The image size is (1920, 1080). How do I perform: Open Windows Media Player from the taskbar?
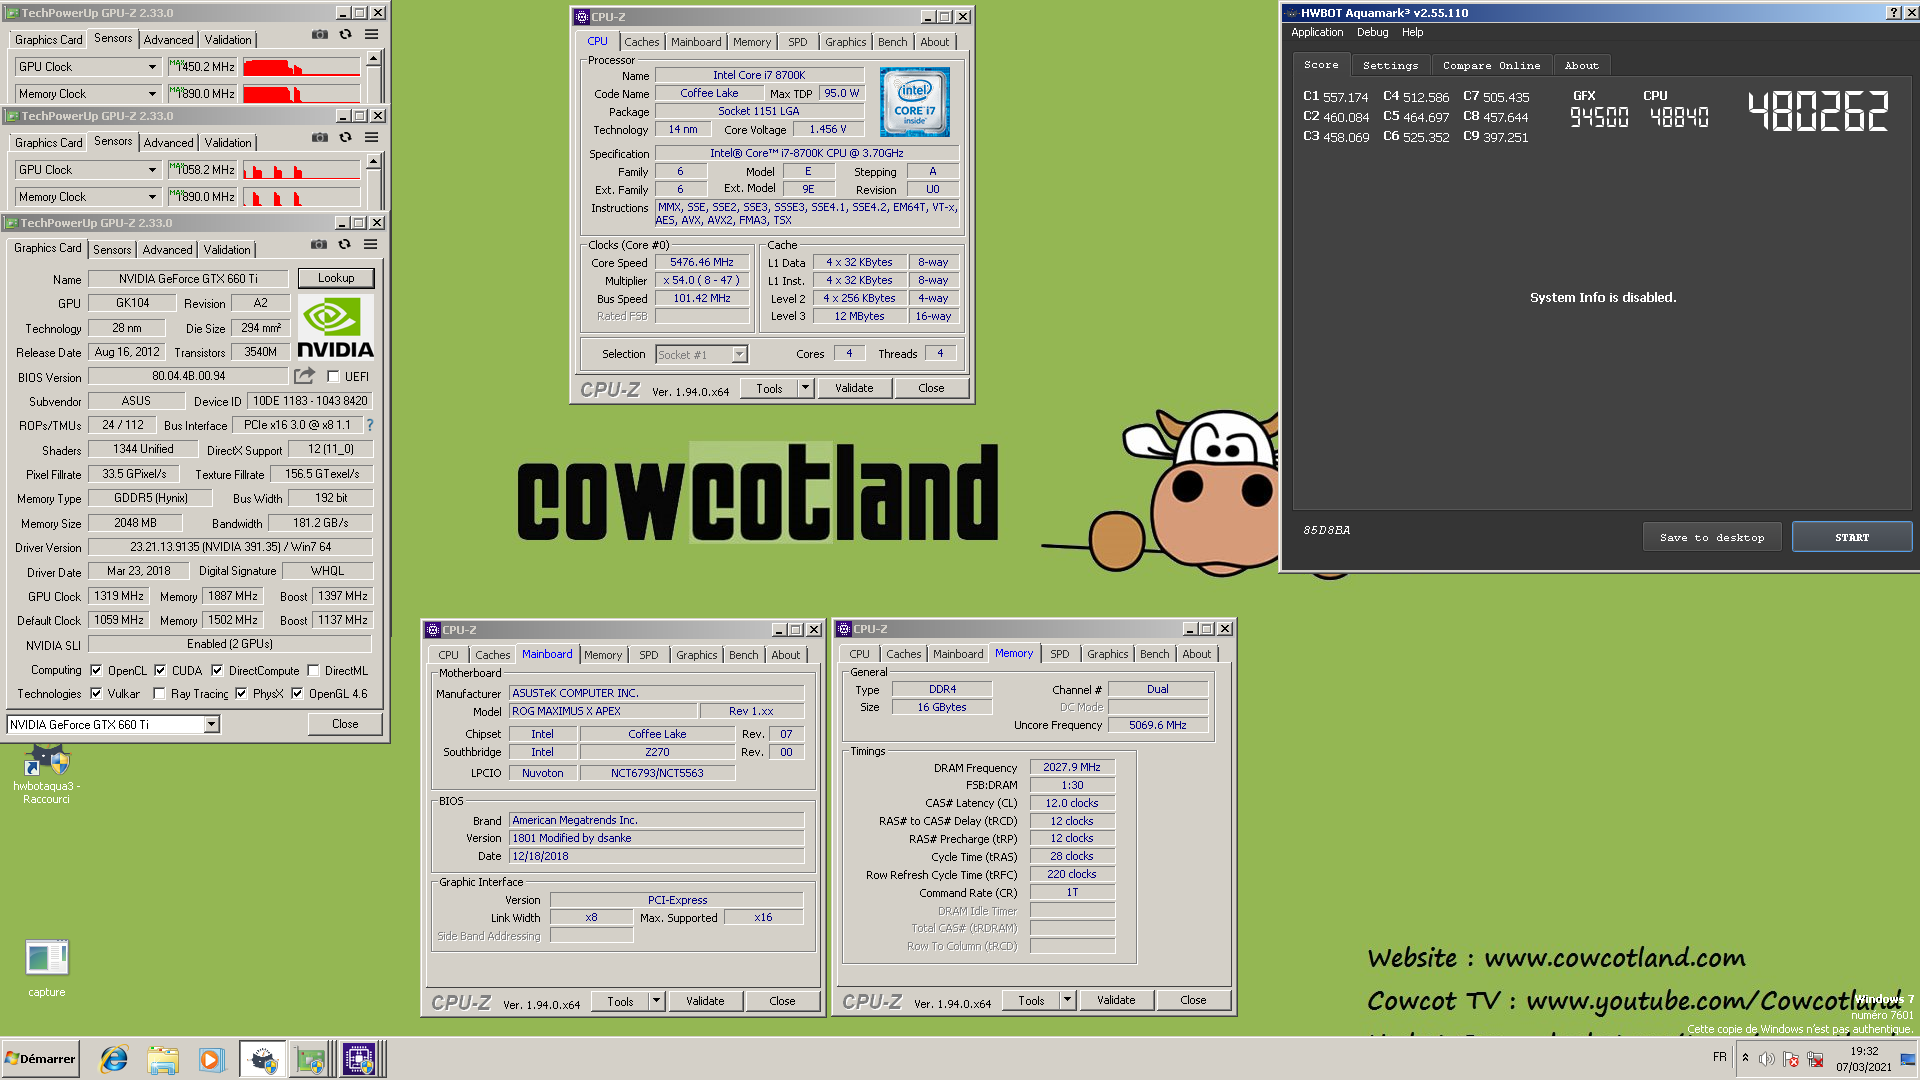(211, 1059)
